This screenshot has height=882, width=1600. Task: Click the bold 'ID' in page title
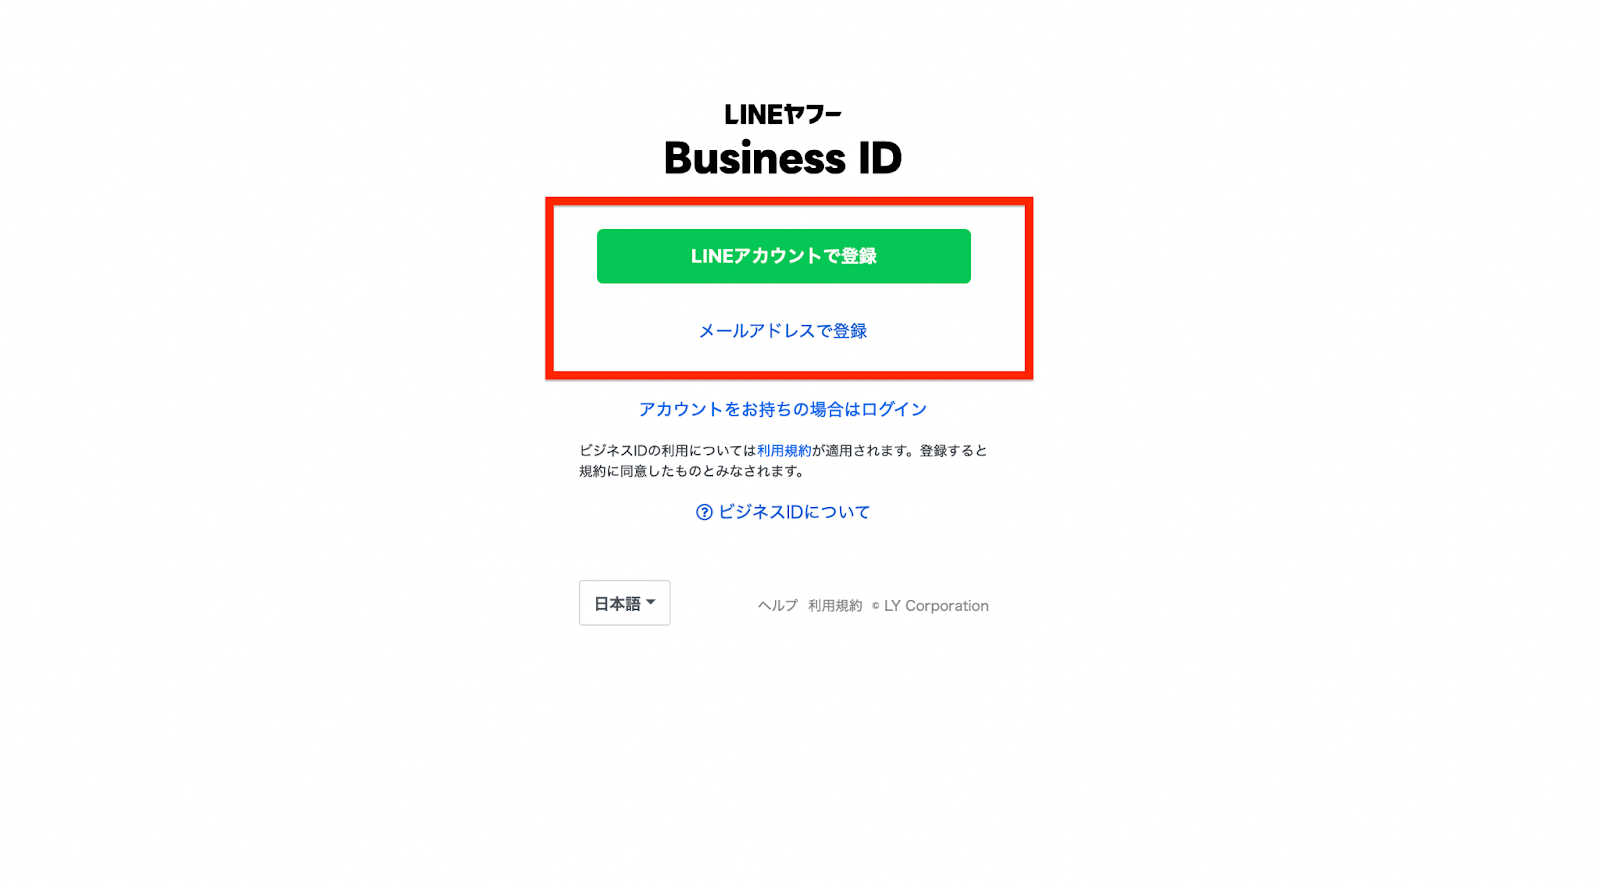[880, 158]
